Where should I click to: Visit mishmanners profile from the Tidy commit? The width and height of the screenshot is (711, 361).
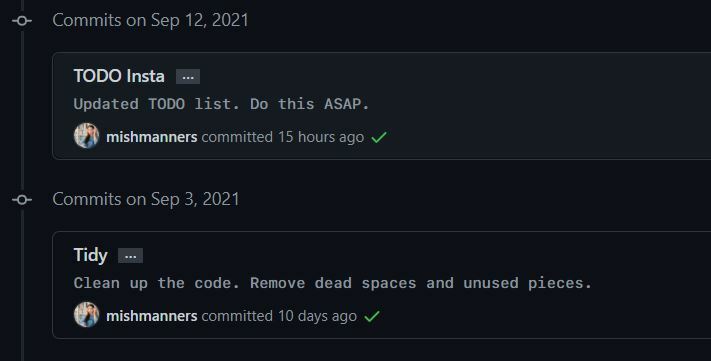tap(151, 316)
